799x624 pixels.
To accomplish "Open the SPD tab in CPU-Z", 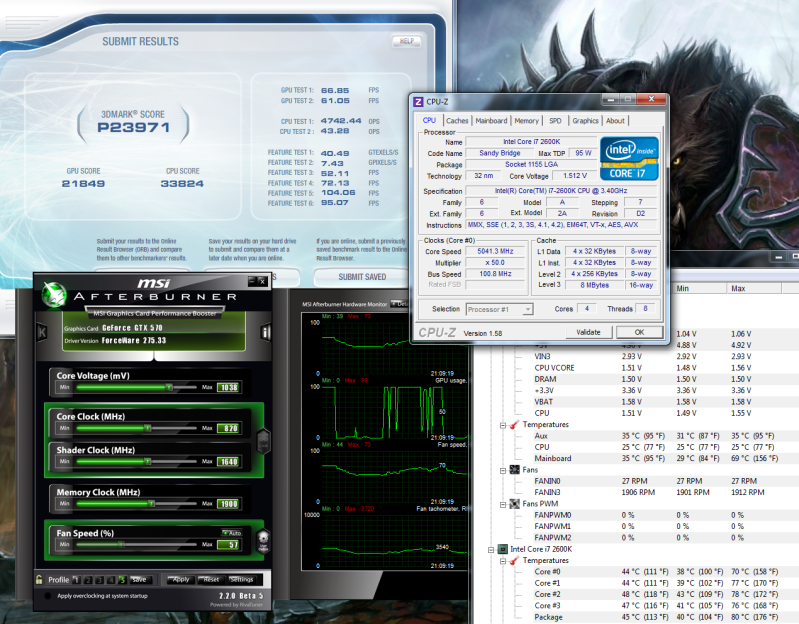I will point(555,121).
